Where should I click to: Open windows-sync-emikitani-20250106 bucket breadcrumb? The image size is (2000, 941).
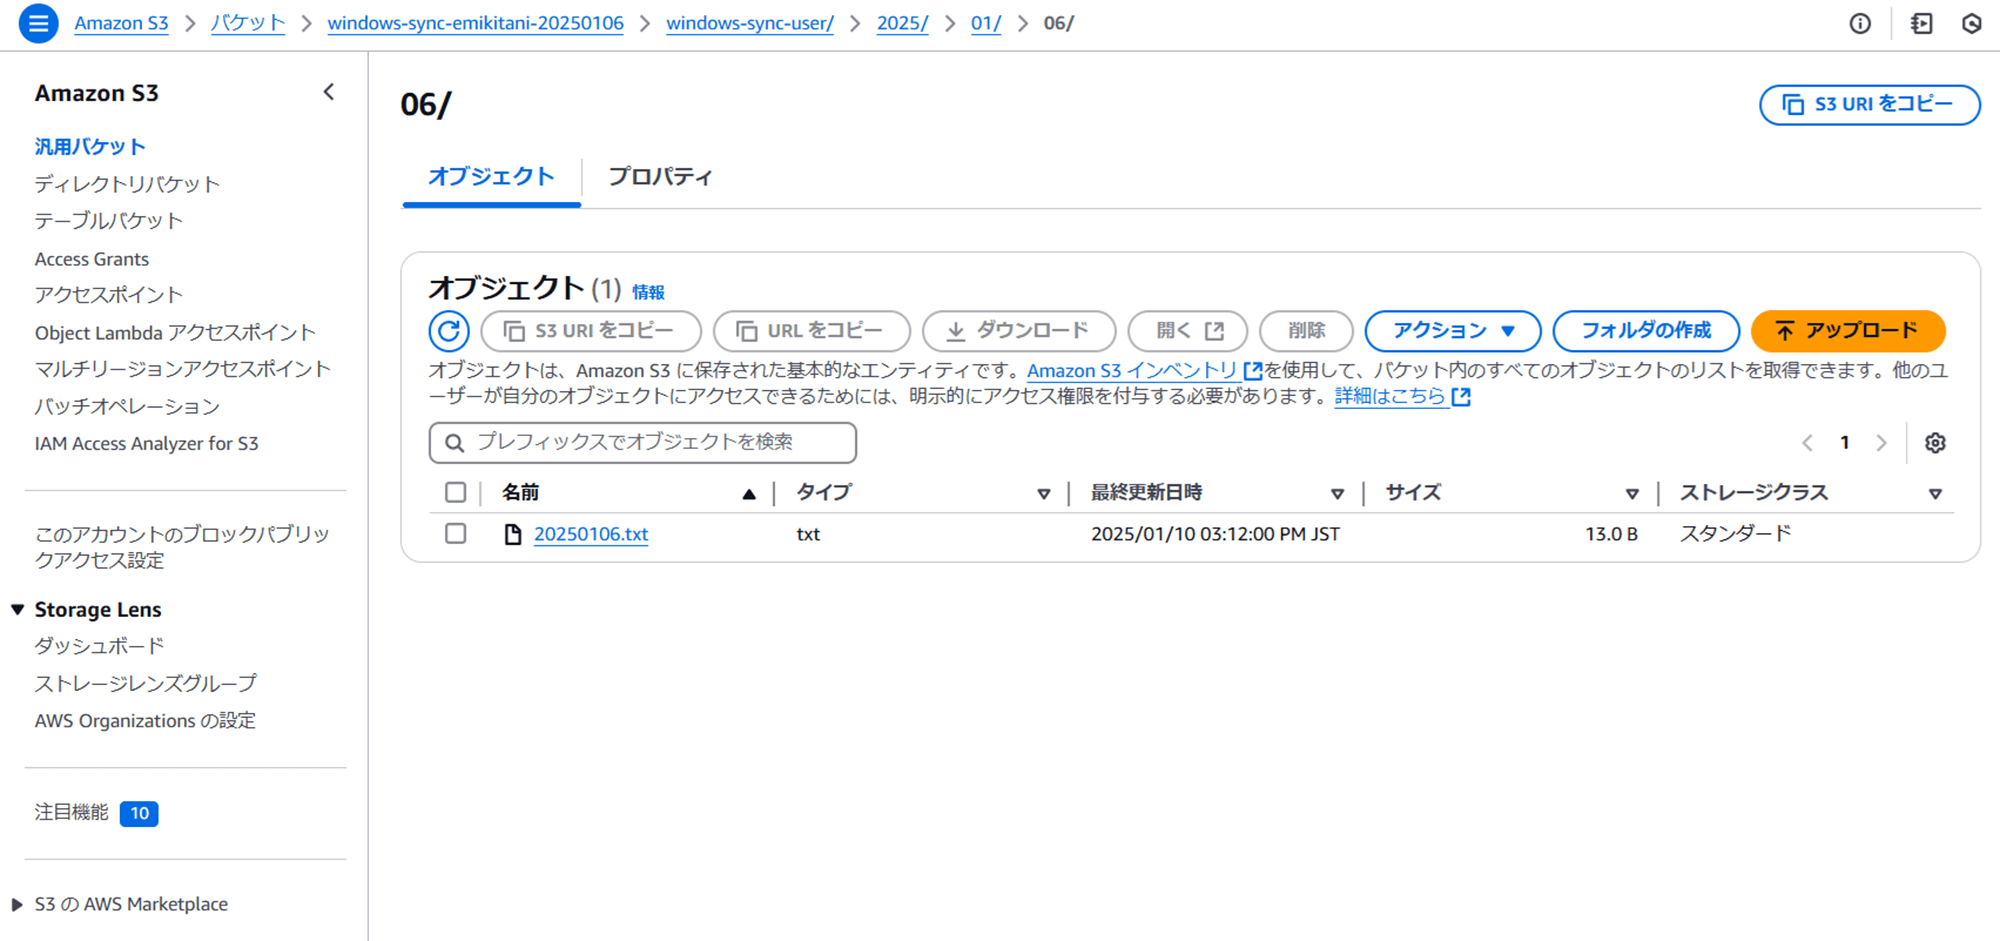click(x=476, y=23)
